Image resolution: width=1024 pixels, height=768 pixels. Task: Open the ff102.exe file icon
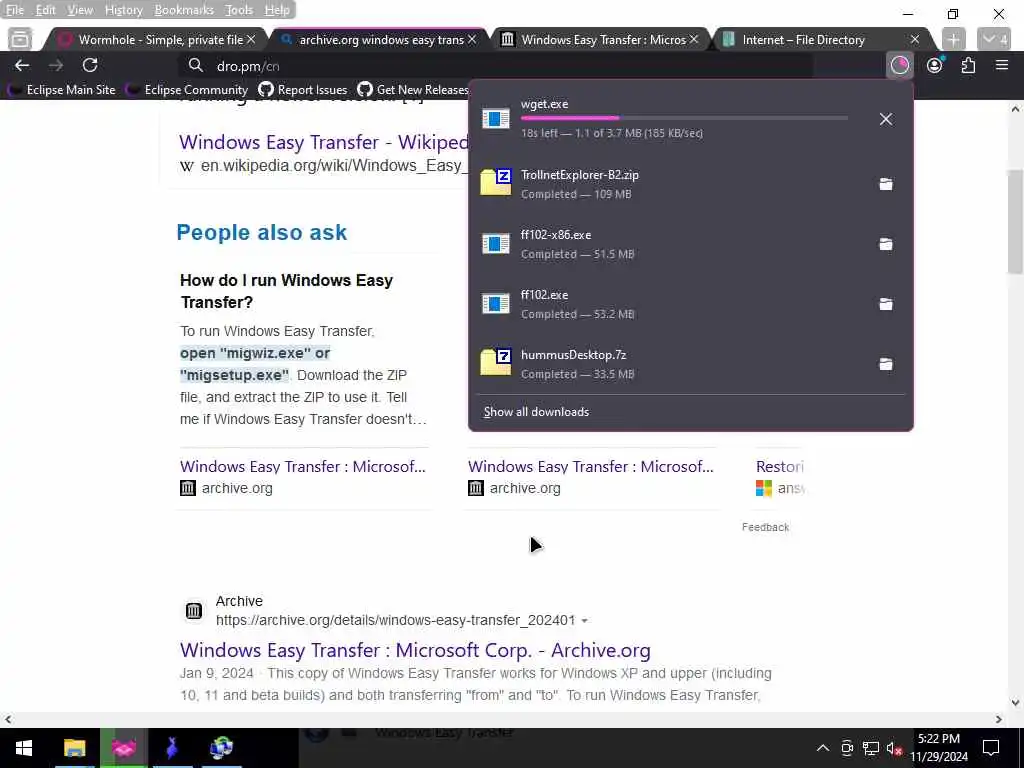[x=496, y=304]
